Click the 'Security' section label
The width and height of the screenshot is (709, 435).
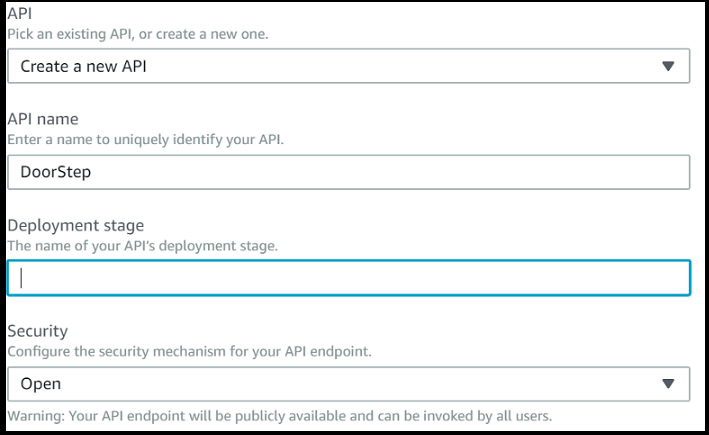pyautogui.click(x=37, y=331)
